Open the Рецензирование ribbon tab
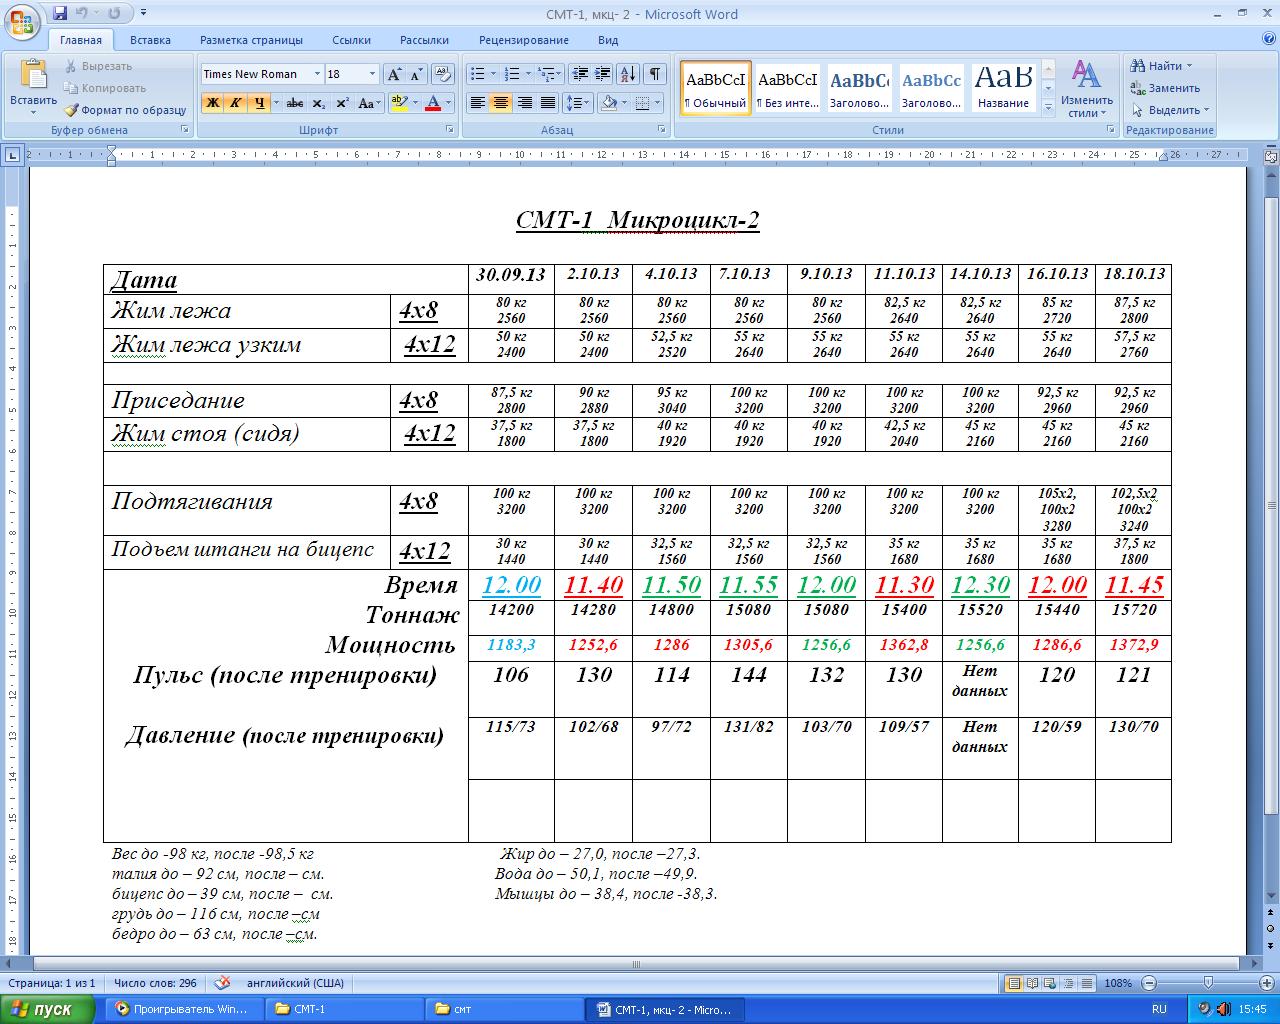1280x1024 pixels. click(523, 40)
